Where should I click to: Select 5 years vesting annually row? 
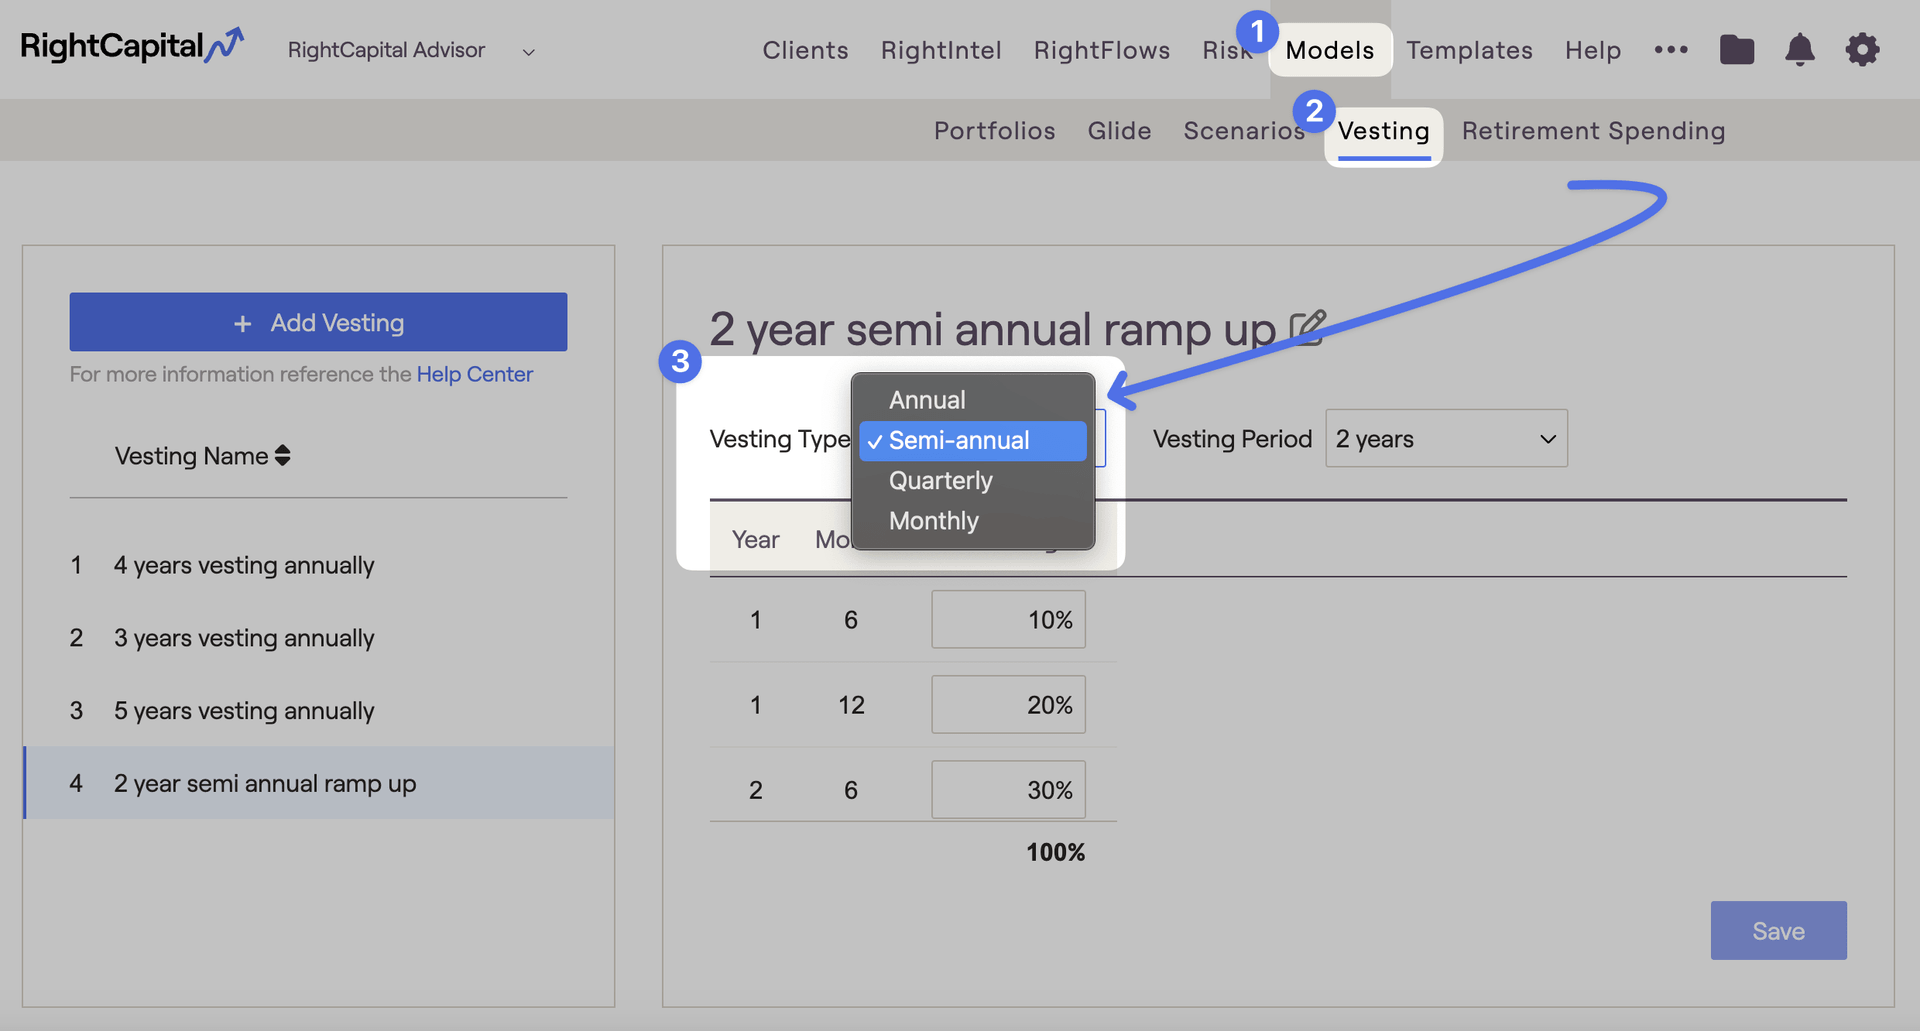(318, 711)
